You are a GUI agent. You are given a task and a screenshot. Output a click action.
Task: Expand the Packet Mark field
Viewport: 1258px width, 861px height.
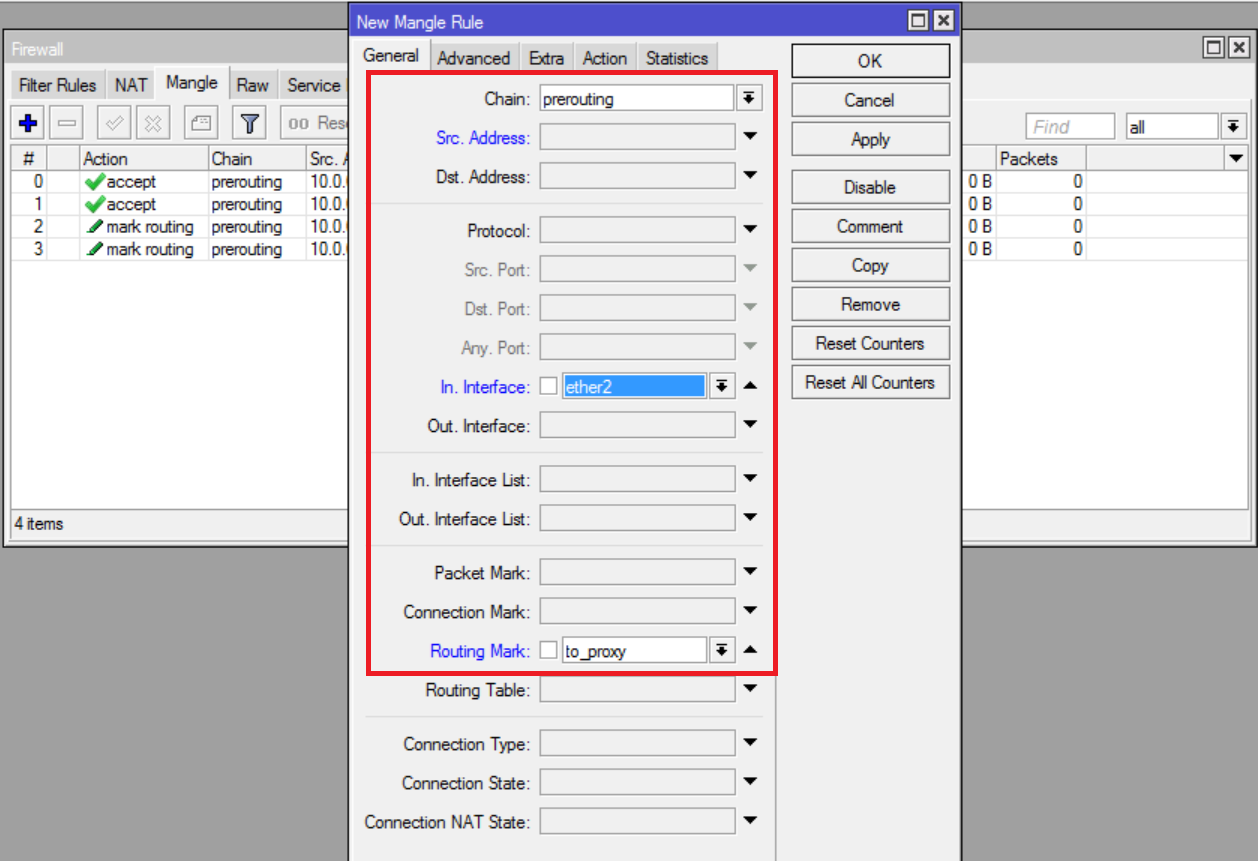click(x=750, y=572)
